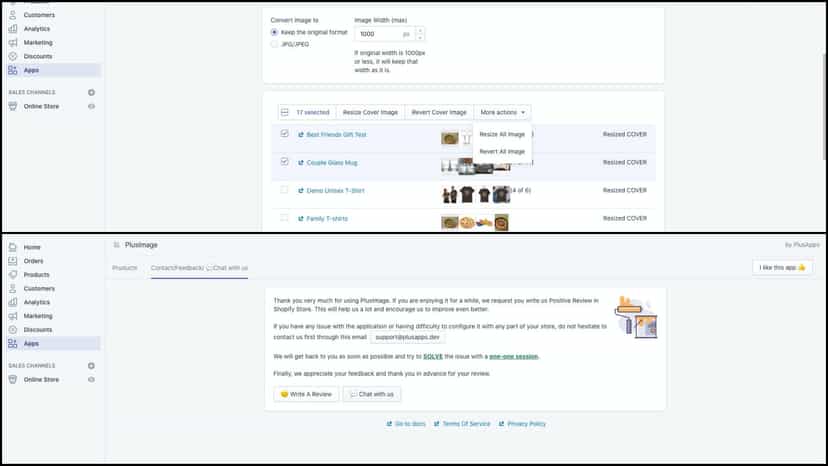
Task: Increase image width with stepper arrow
Action: (x=420, y=31)
